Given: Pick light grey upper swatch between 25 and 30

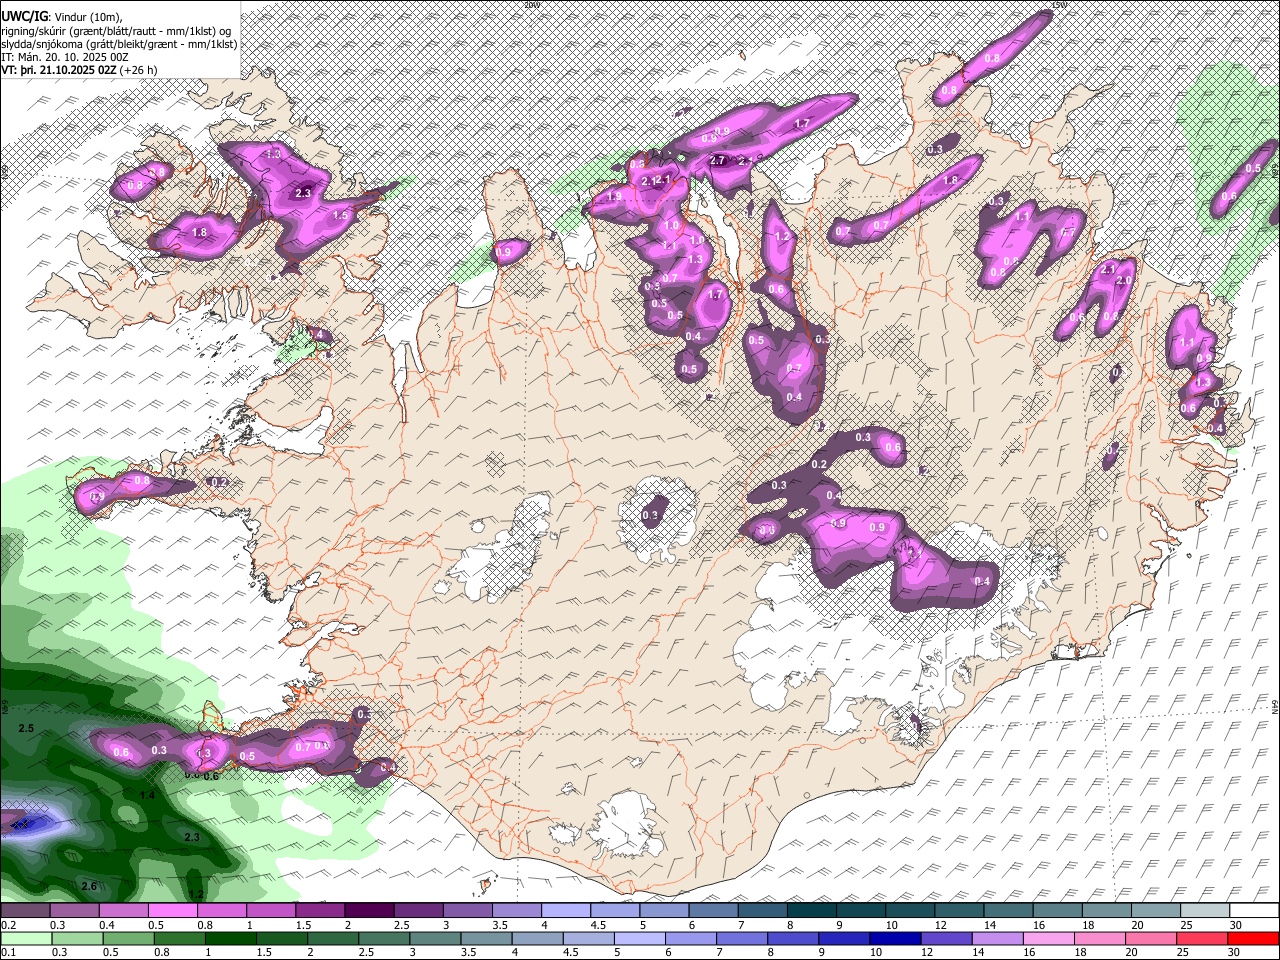Looking at the screenshot, I should [1204, 911].
